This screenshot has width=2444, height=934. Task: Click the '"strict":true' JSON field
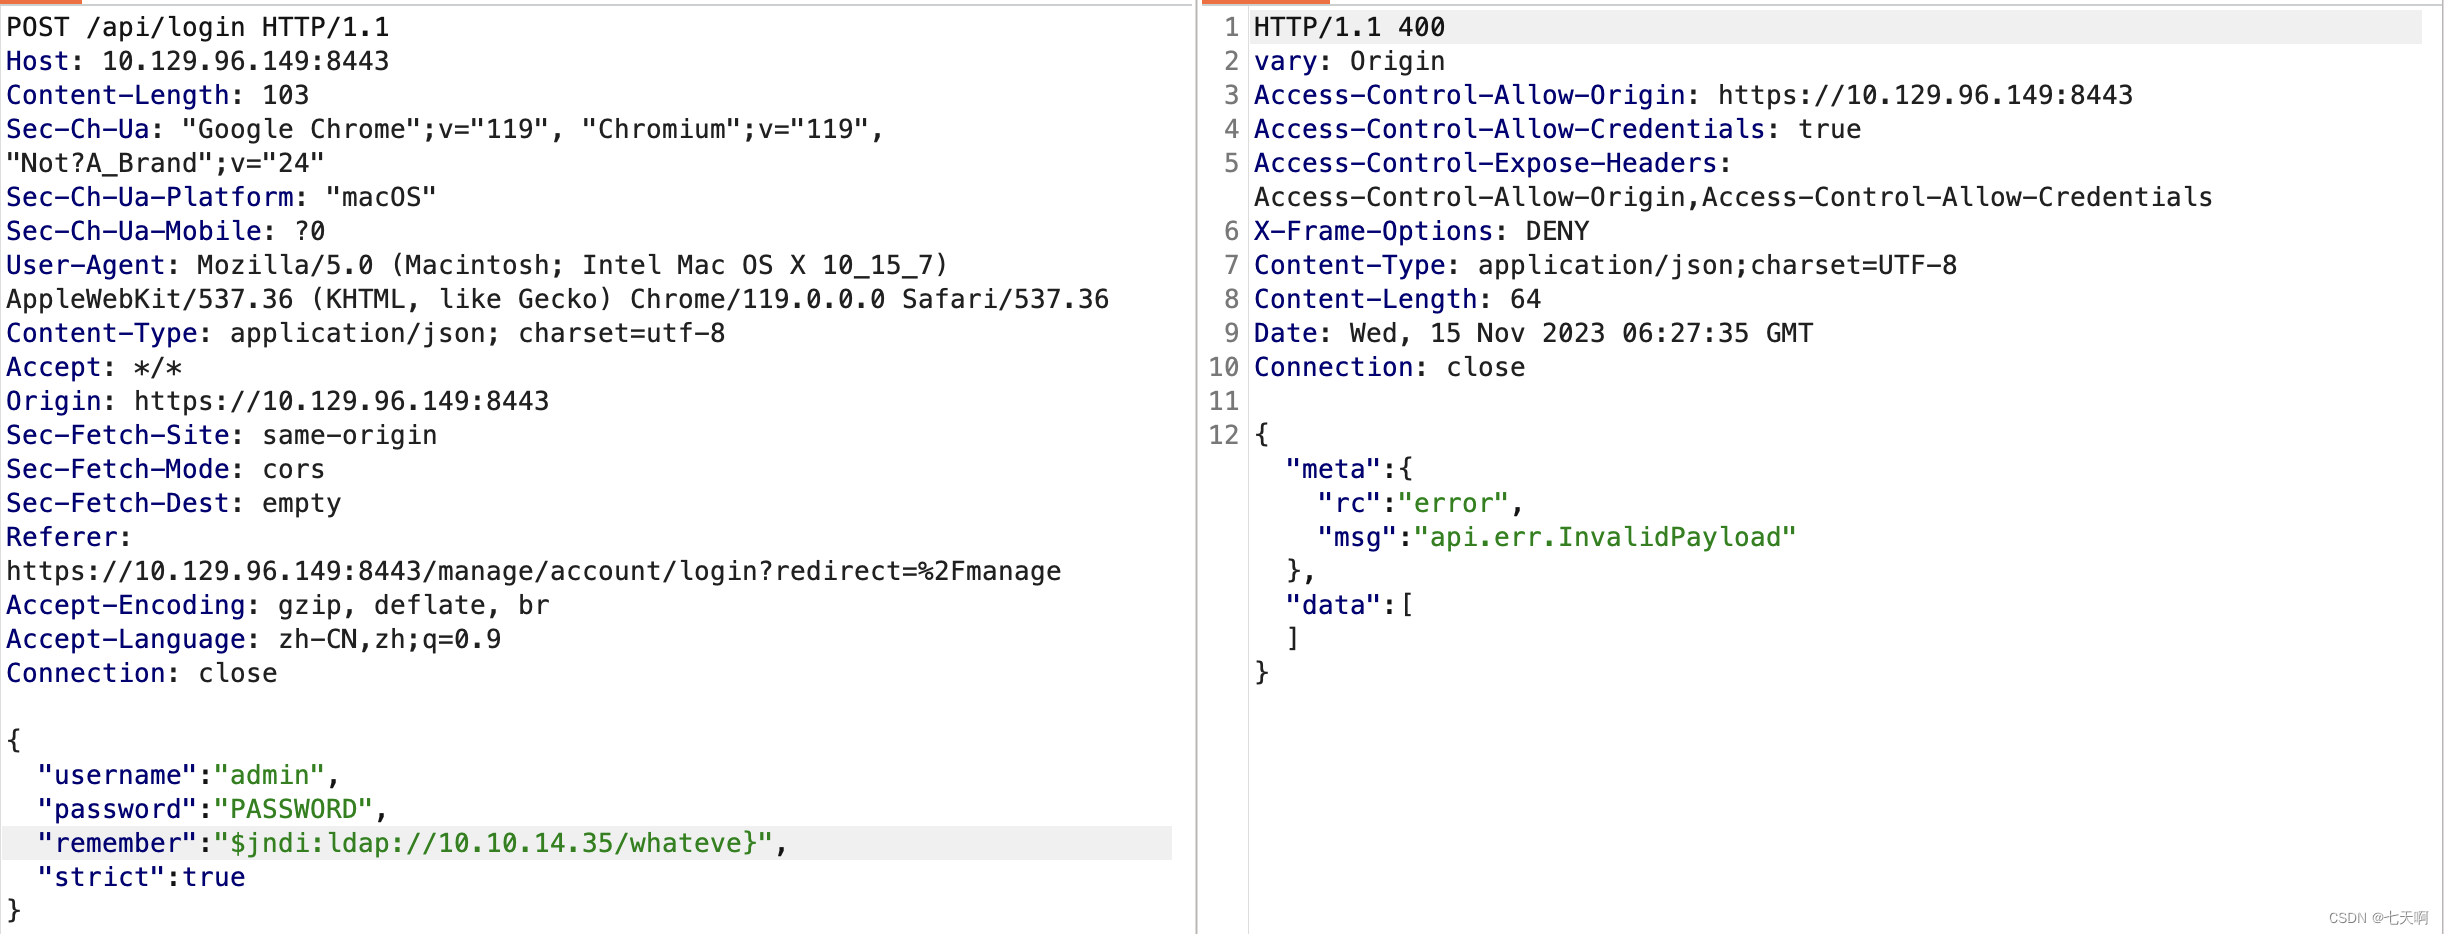tap(142, 877)
